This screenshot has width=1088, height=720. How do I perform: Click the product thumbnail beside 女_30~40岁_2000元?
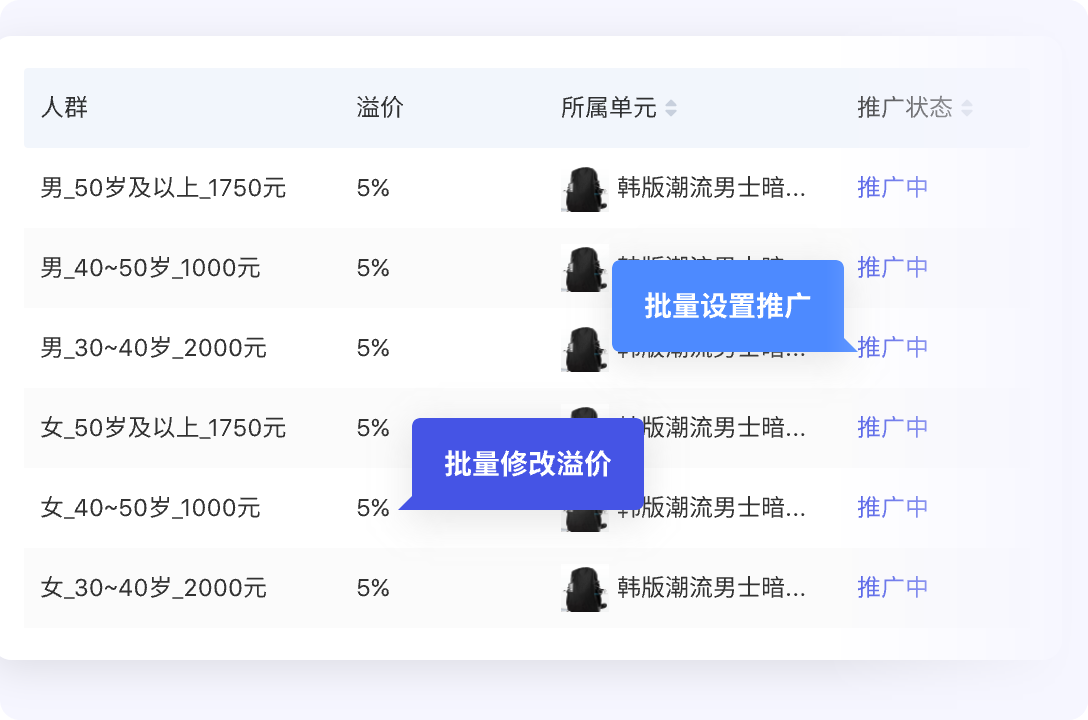point(585,588)
